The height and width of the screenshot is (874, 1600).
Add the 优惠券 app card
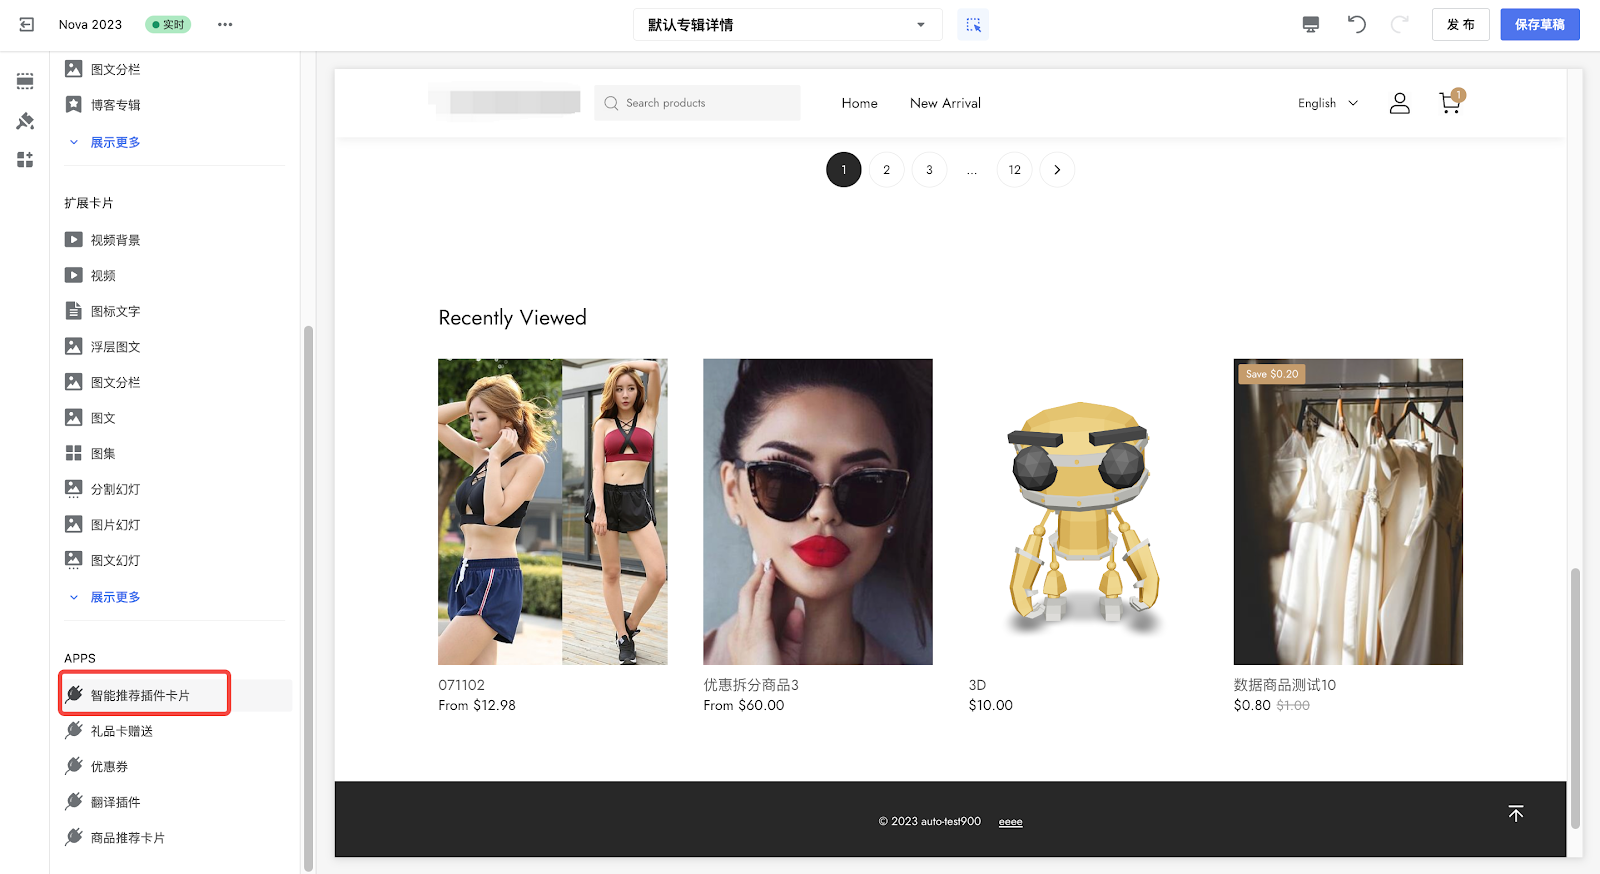point(97,766)
